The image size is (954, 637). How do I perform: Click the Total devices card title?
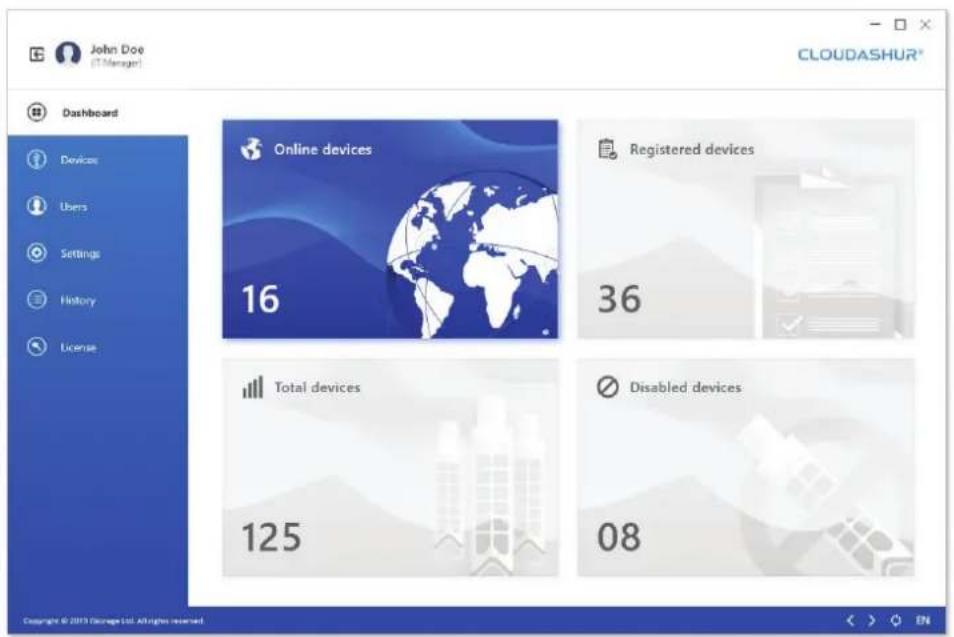pyautogui.click(x=317, y=388)
